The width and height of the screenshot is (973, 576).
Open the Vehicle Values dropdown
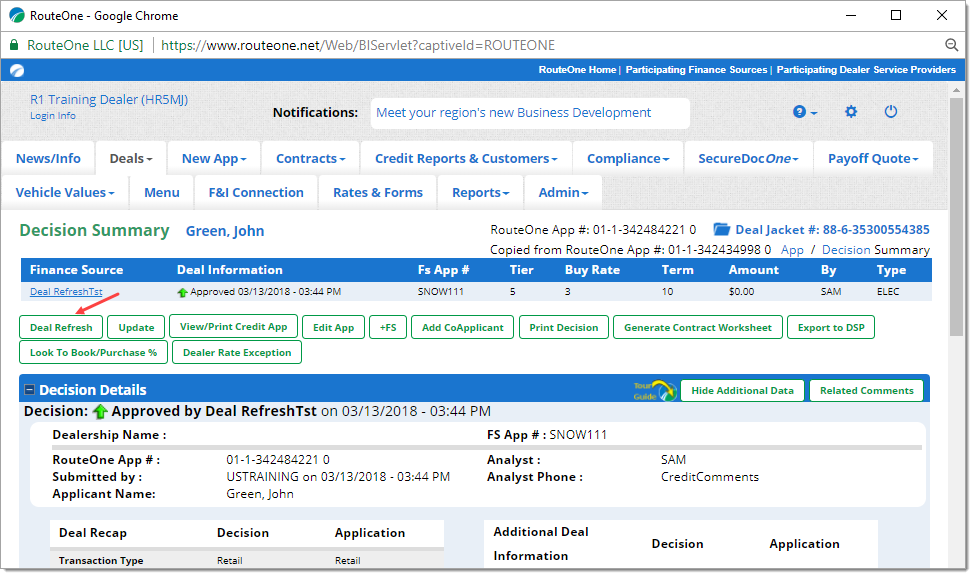[65, 192]
